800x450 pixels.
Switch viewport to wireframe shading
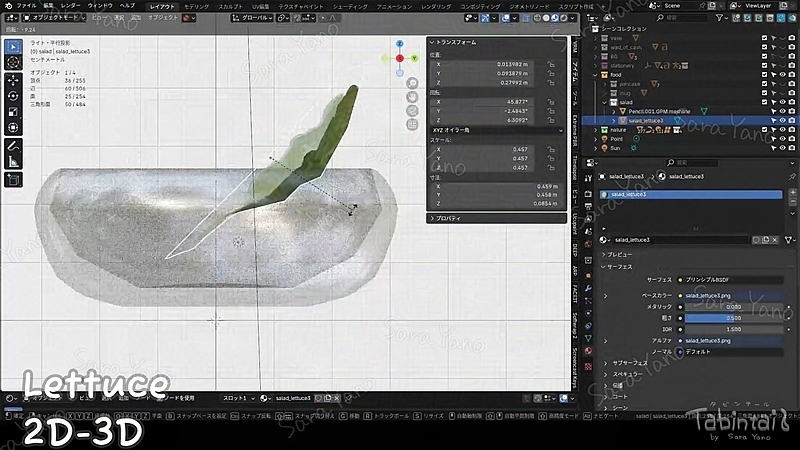pos(537,18)
